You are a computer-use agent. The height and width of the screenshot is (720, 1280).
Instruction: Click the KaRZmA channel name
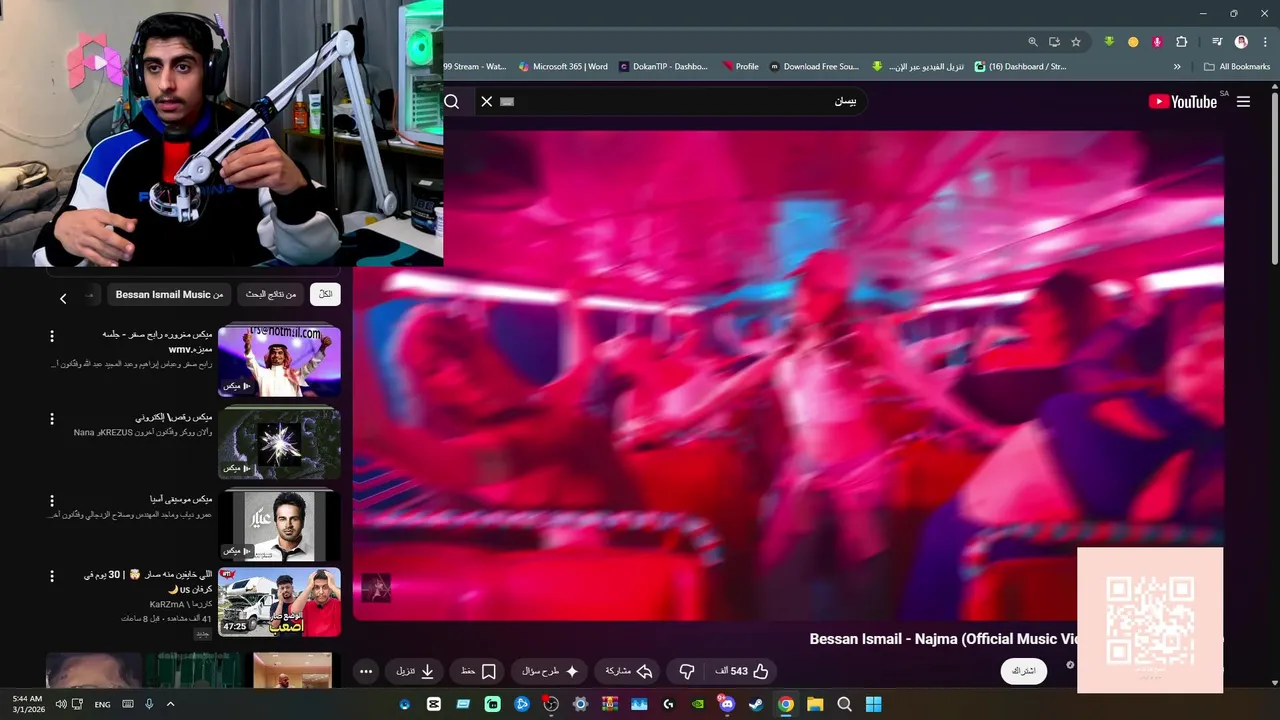pyautogui.click(x=180, y=604)
